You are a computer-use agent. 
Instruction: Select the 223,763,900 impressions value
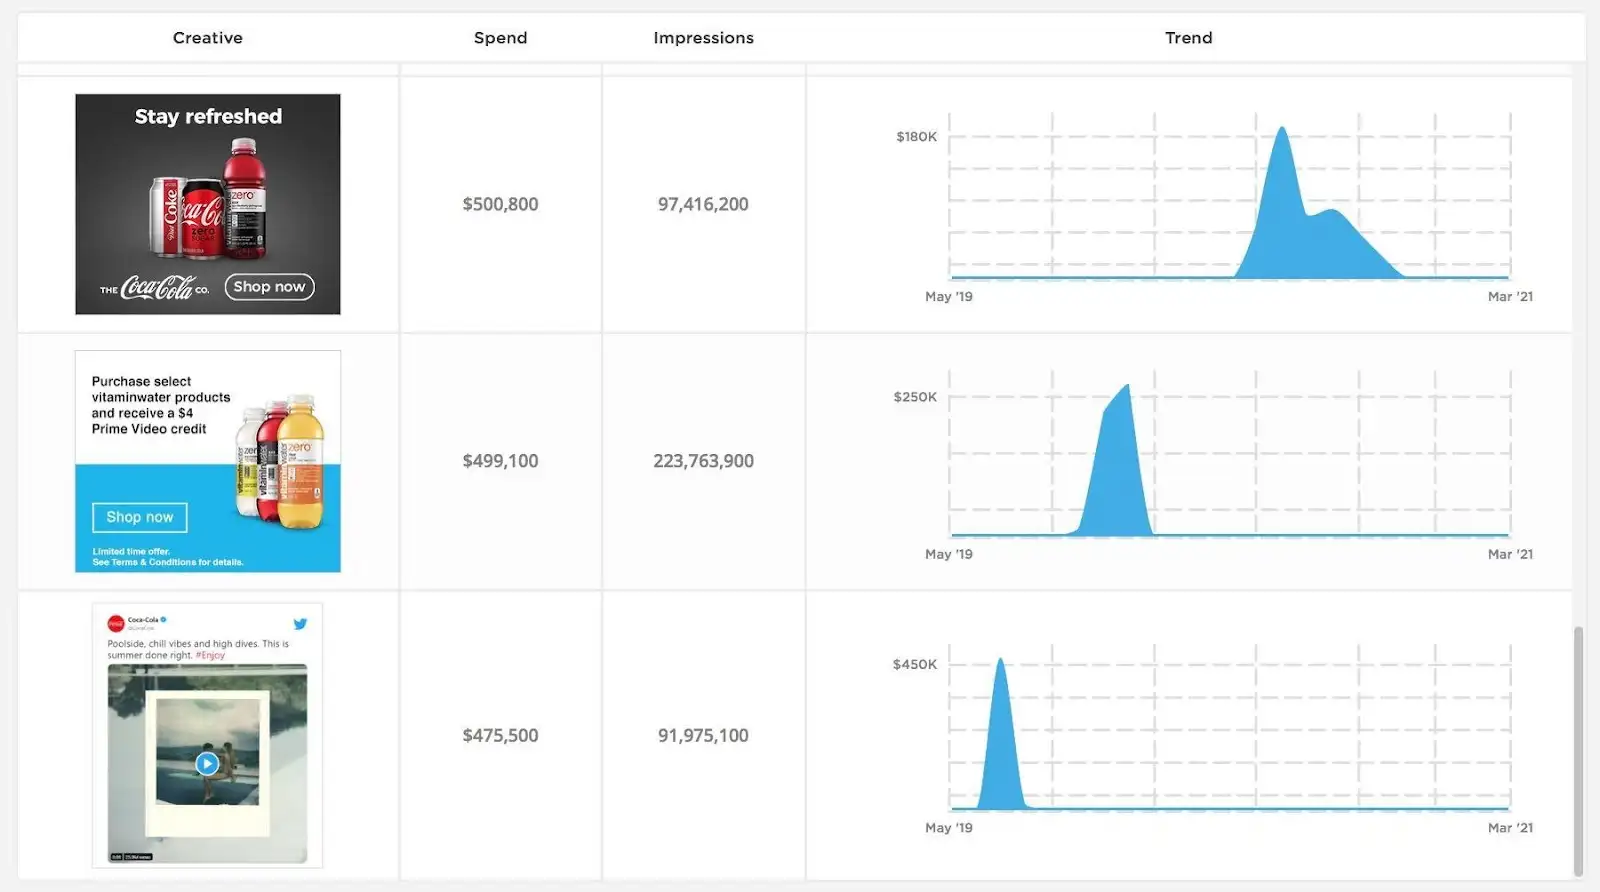pyautogui.click(x=703, y=461)
